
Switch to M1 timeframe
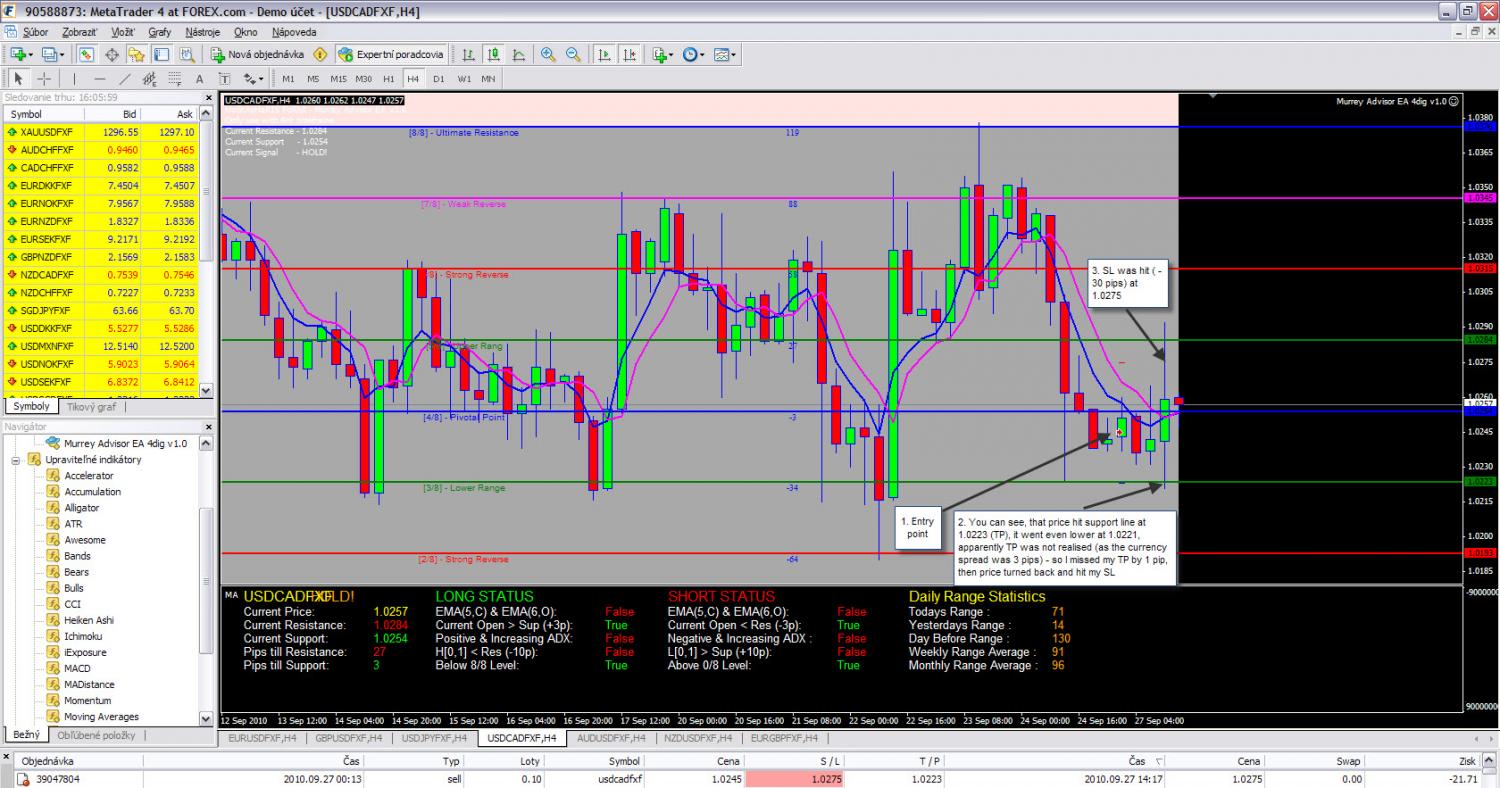[288, 78]
